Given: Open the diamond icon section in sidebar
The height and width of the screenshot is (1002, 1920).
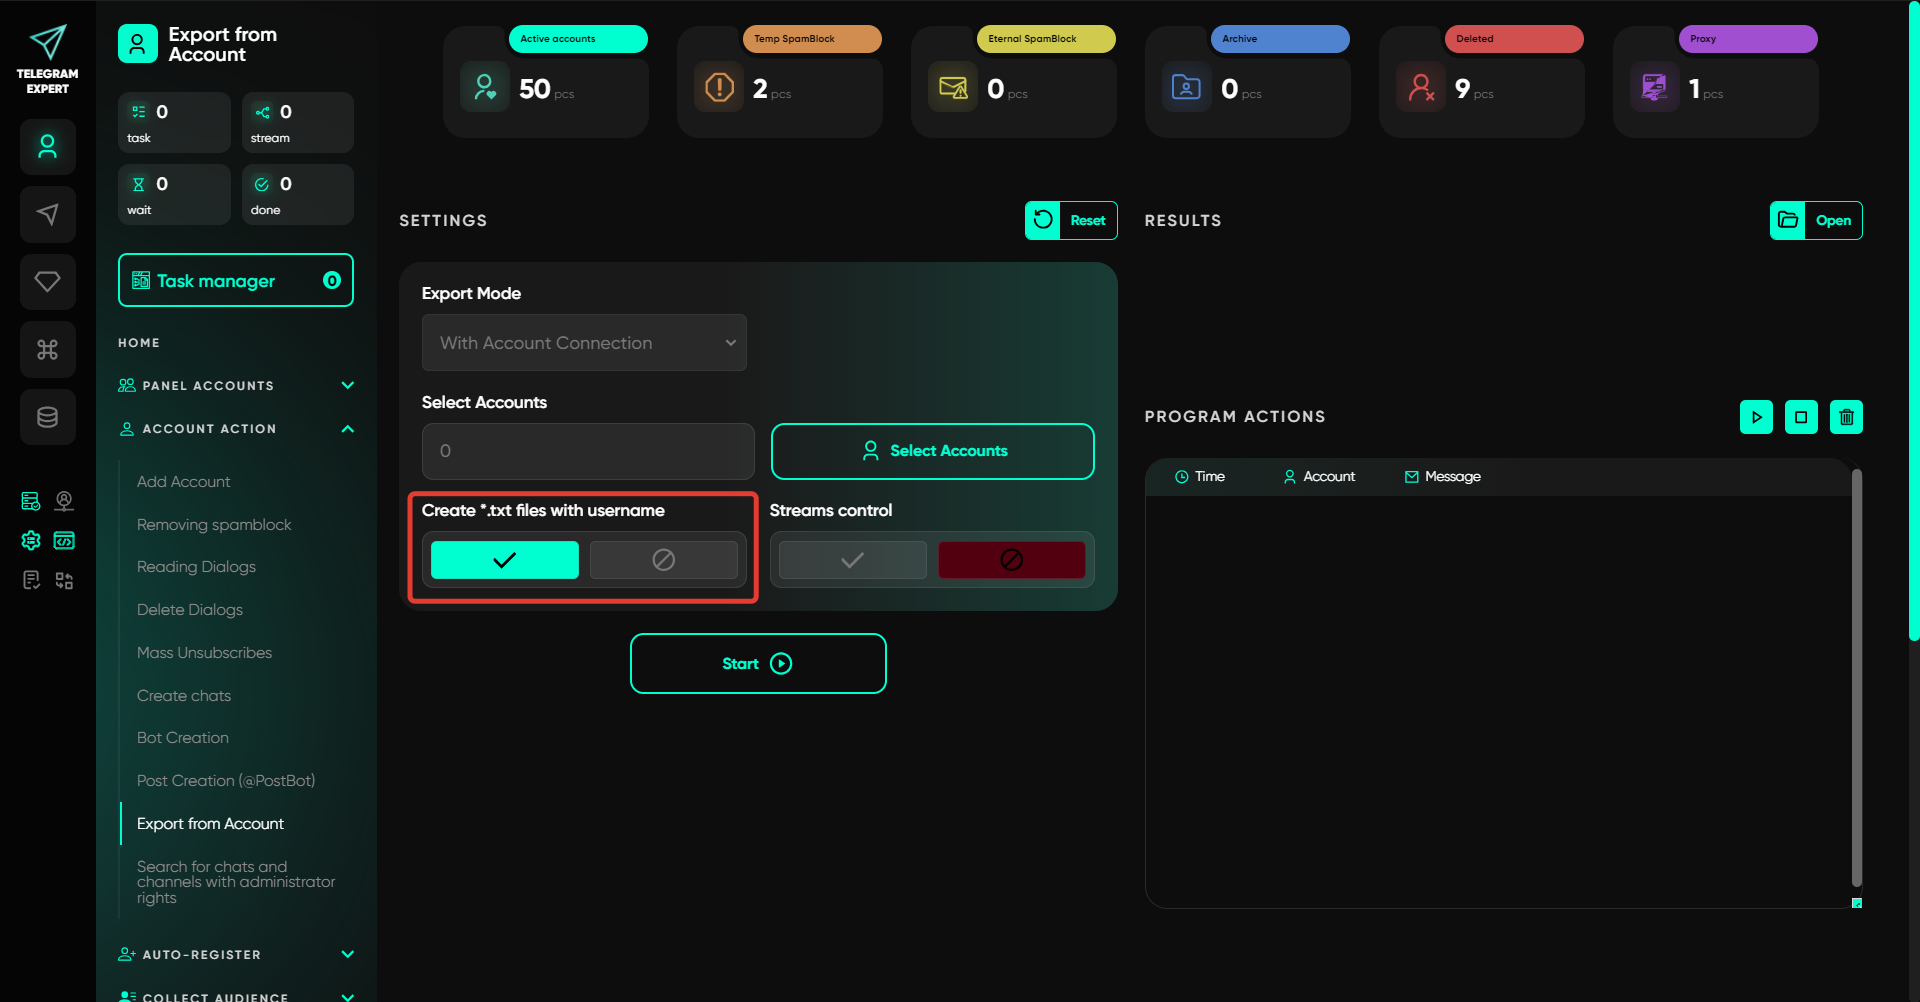Looking at the screenshot, I should pyautogui.click(x=47, y=282).
